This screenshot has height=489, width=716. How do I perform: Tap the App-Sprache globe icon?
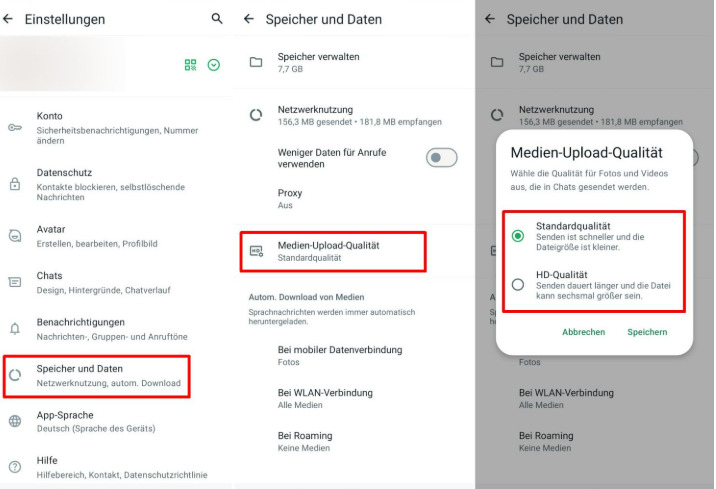15,421
